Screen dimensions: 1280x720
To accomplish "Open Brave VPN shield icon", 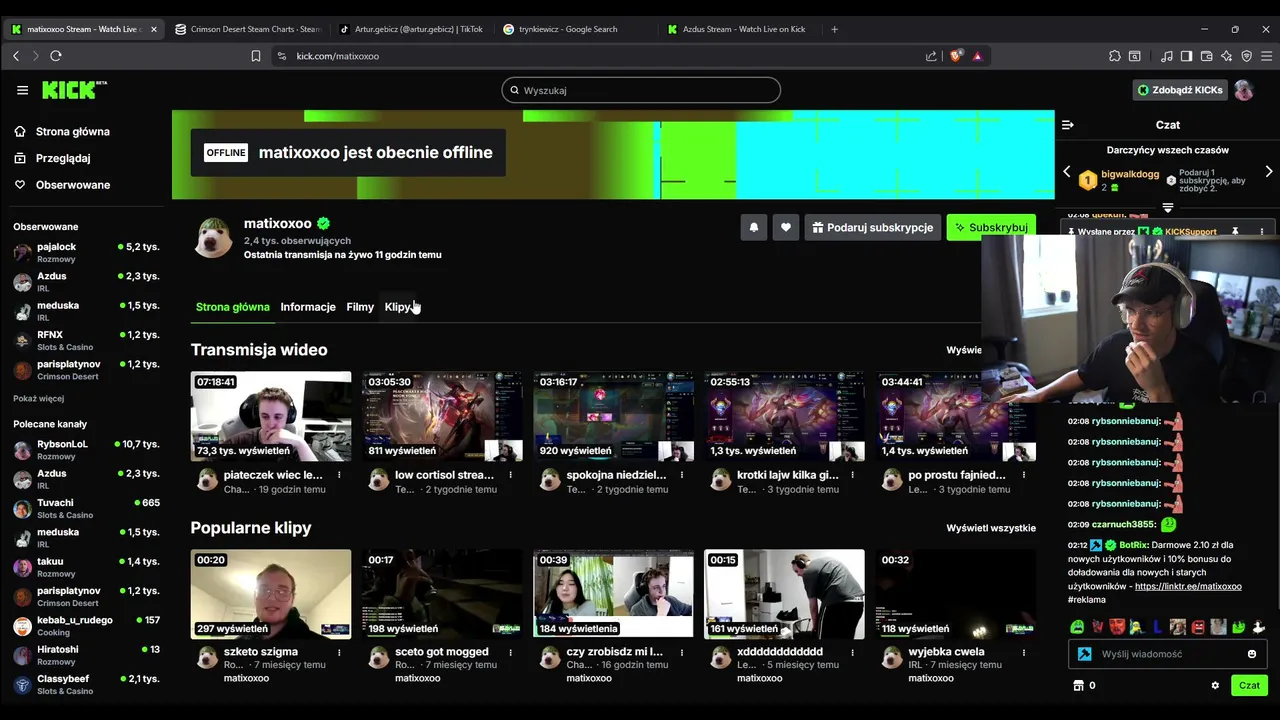I will point(1246,56).
